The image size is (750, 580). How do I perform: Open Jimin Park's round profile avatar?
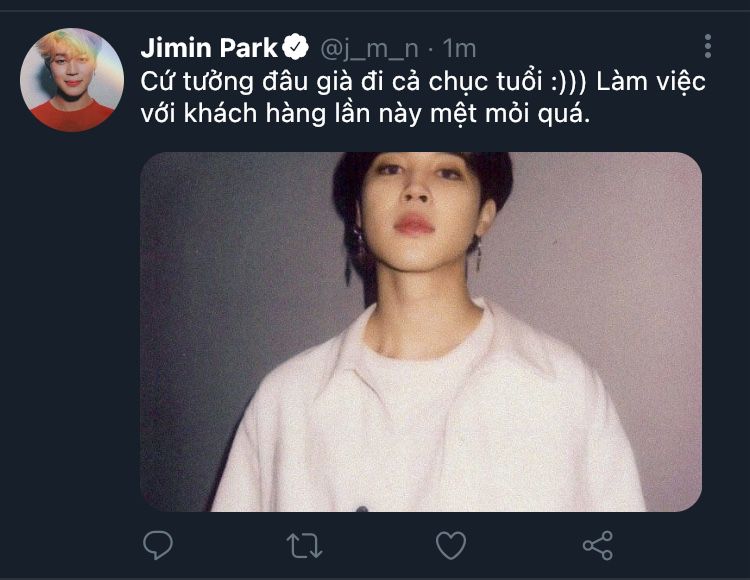tap(72, 80)
